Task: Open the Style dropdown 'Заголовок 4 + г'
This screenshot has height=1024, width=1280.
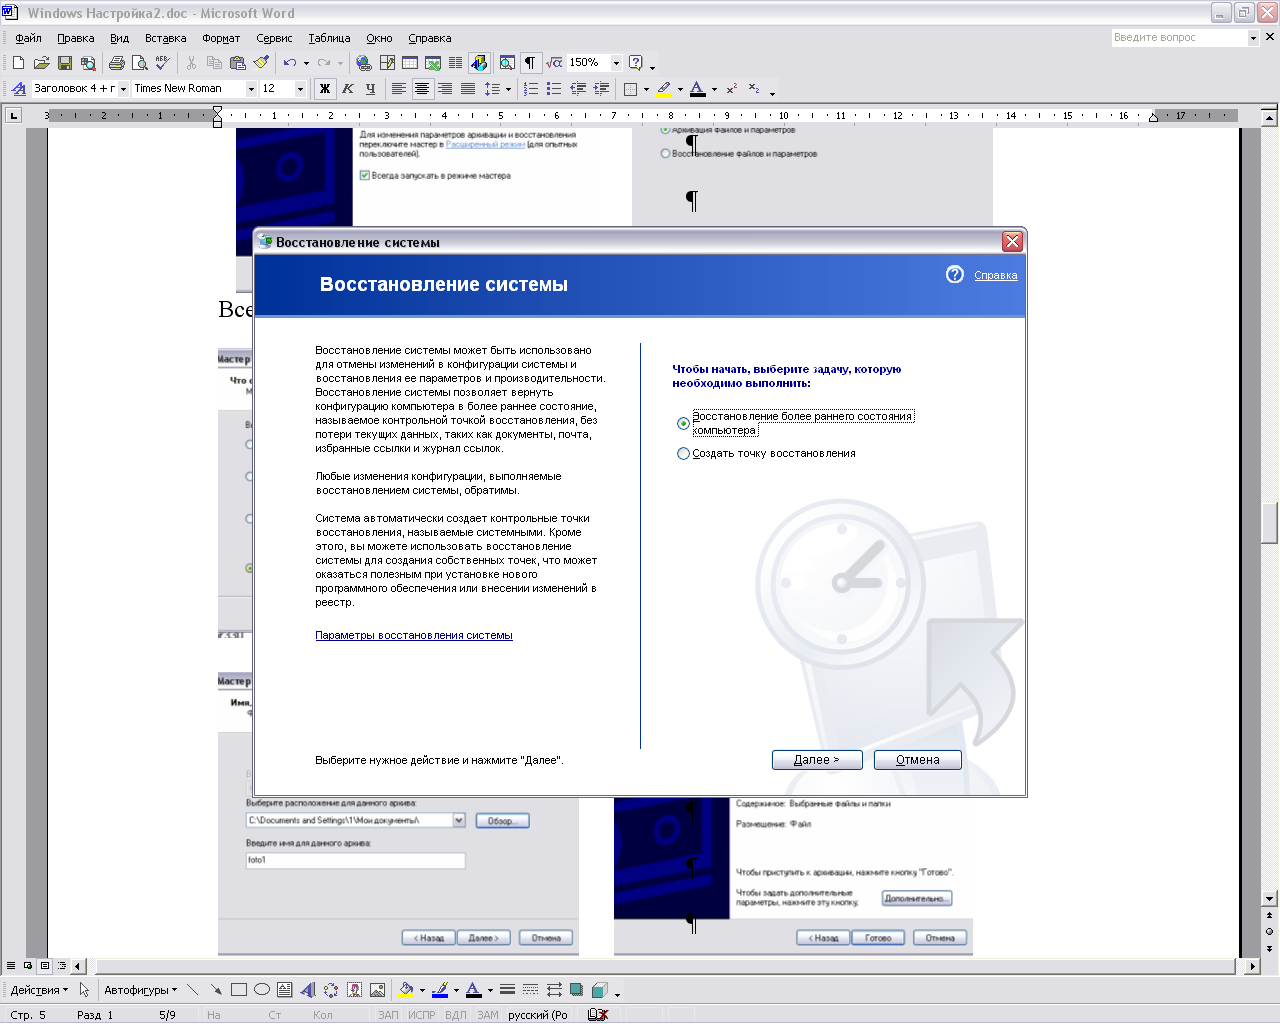Action: (x=124, y=89)
